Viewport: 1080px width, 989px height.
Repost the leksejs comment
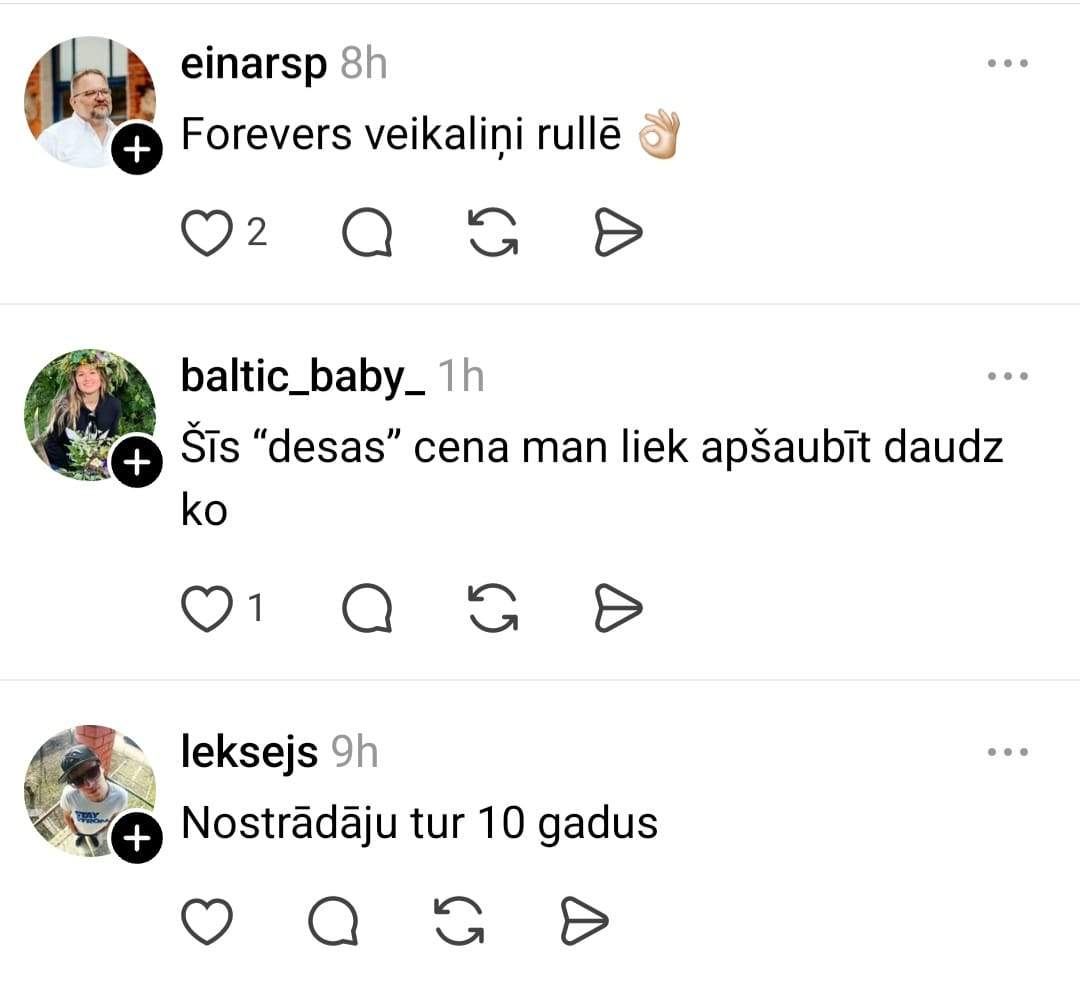click(459, 921)
